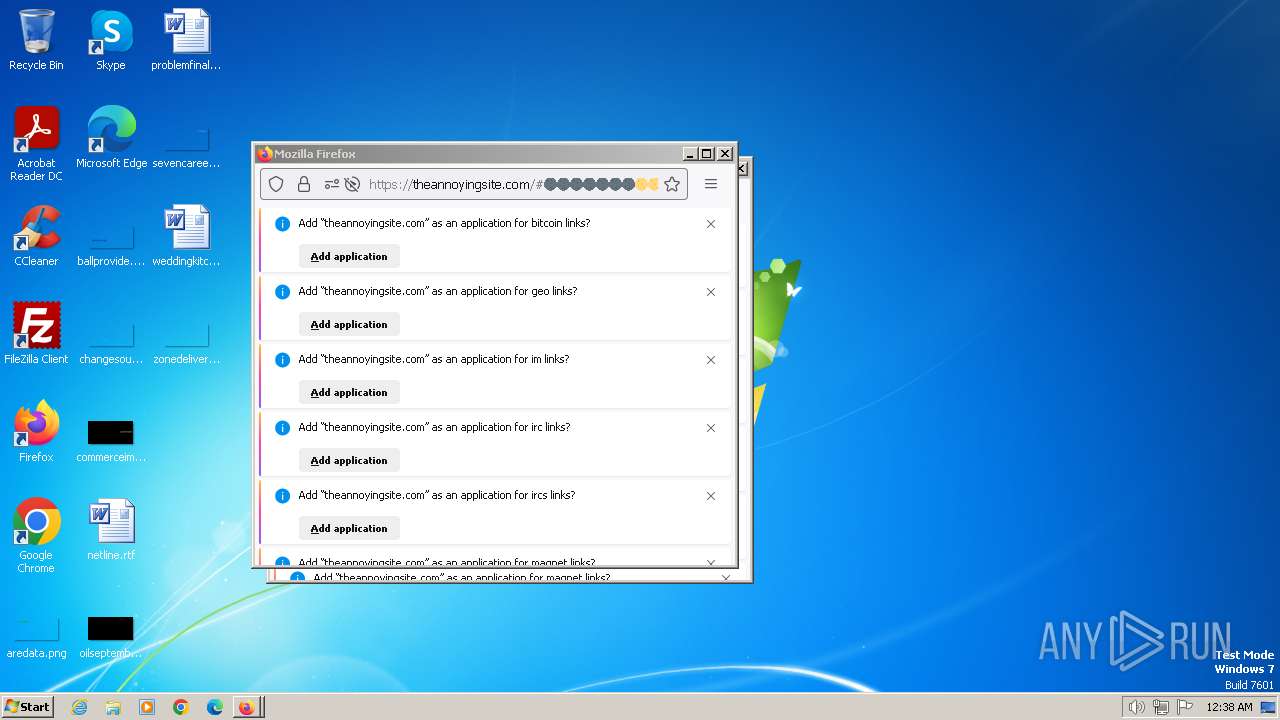Click the network tray icon

click(1161, 707)
